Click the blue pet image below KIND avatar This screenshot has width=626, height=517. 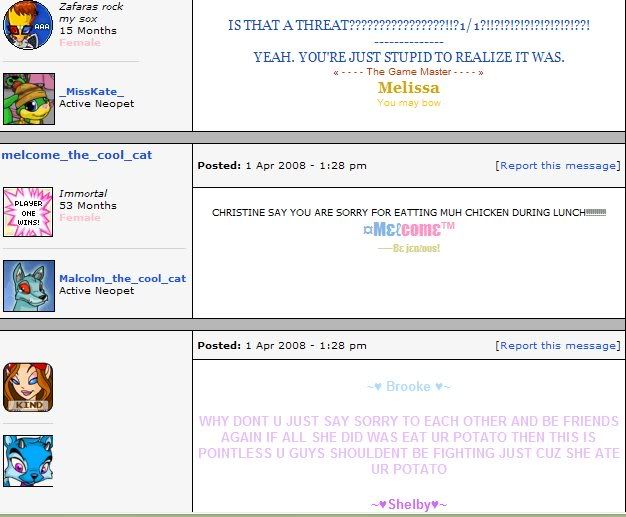pyautogui.click(x=28, y=460)
